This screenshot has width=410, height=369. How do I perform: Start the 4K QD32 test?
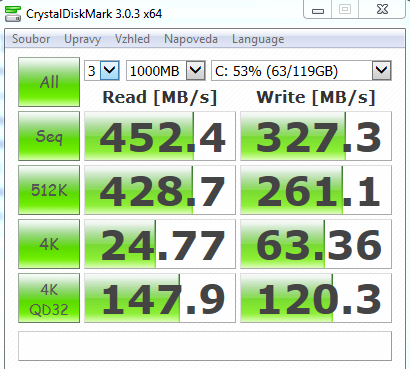point(49,298)
